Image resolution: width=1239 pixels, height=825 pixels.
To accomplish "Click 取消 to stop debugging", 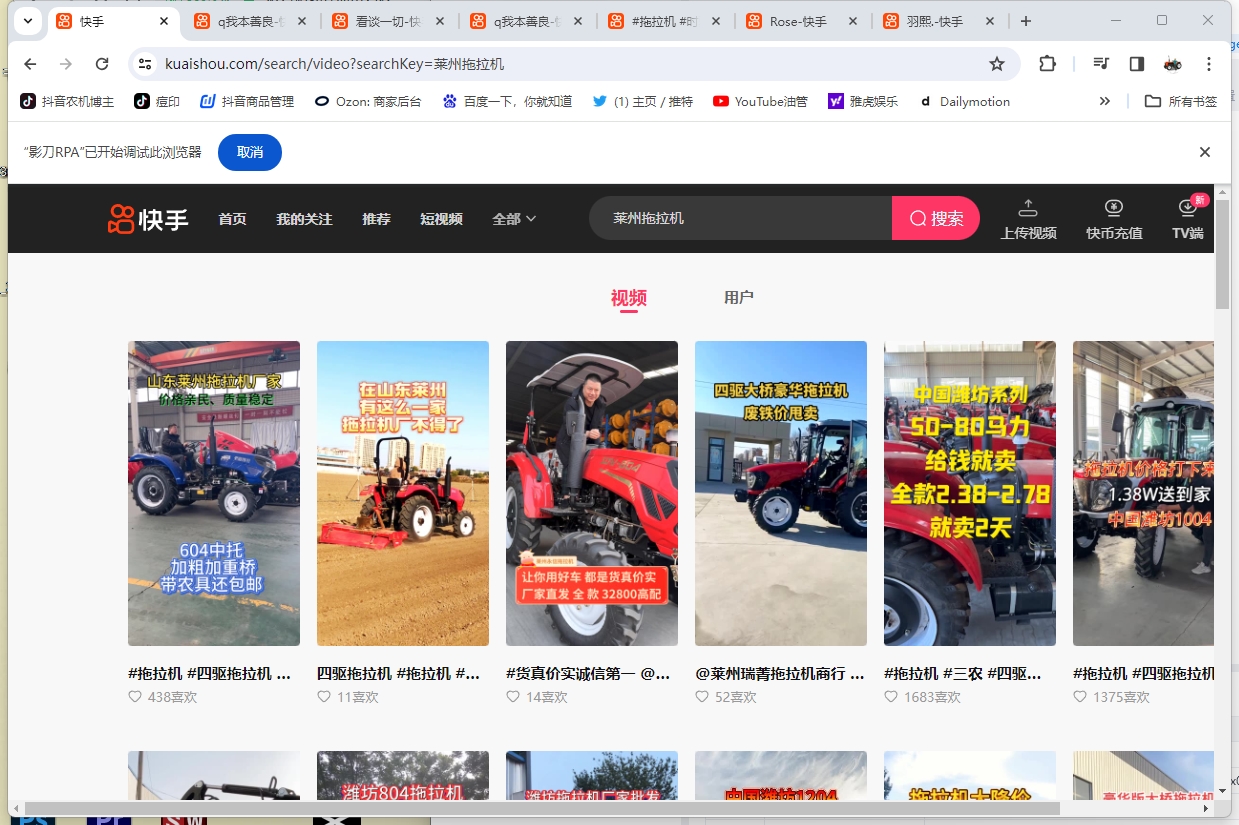I will coord(250,152).
